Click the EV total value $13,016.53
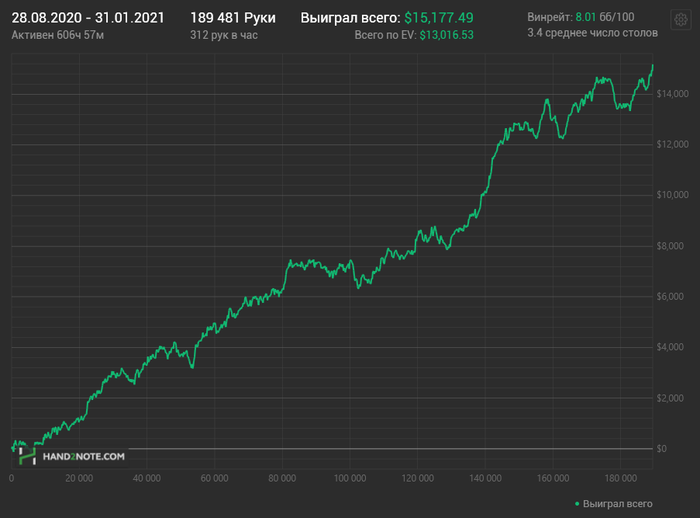700x518 pixels. [x=446, y=35]
